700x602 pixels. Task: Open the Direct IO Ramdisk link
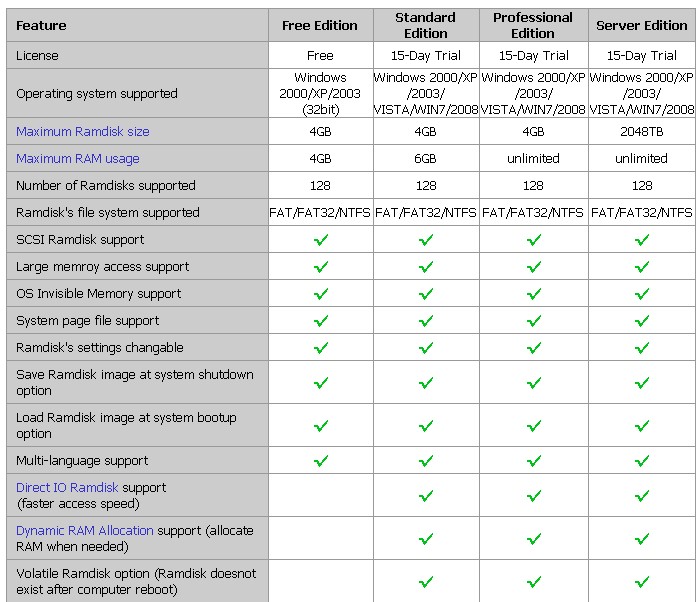[67, 488]
